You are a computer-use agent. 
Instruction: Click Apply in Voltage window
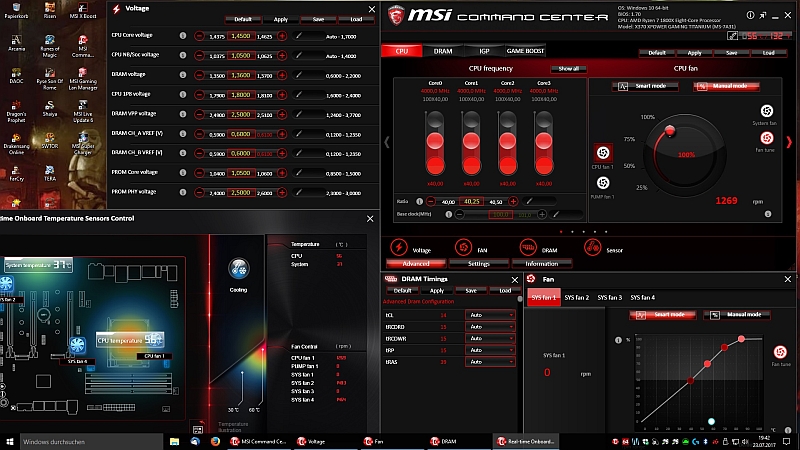tap(281, 19)
